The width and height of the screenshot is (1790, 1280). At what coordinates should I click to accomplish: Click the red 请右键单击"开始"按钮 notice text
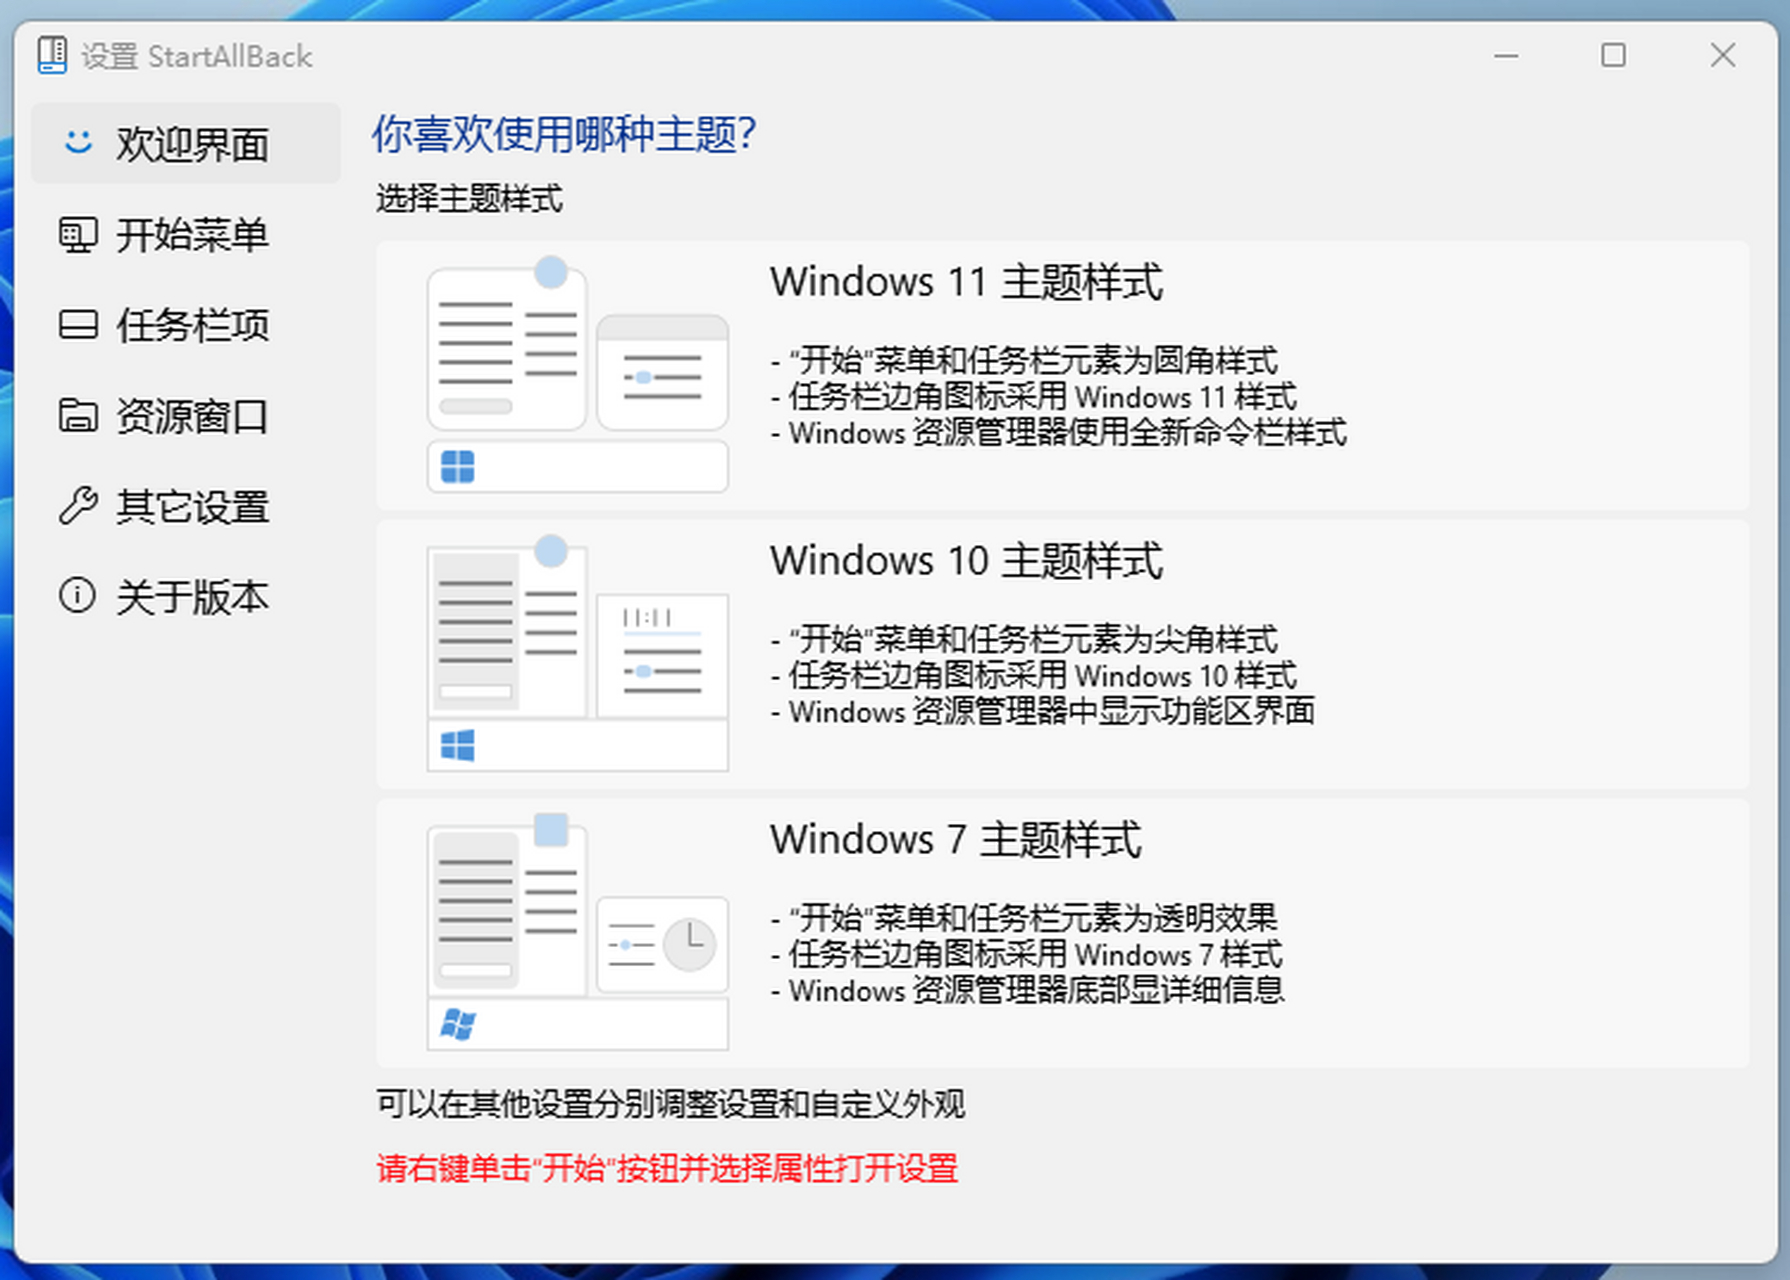pos(667,1168)
